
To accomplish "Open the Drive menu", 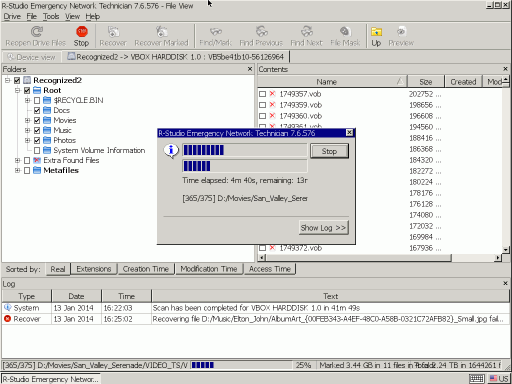I will pos(12,16).
